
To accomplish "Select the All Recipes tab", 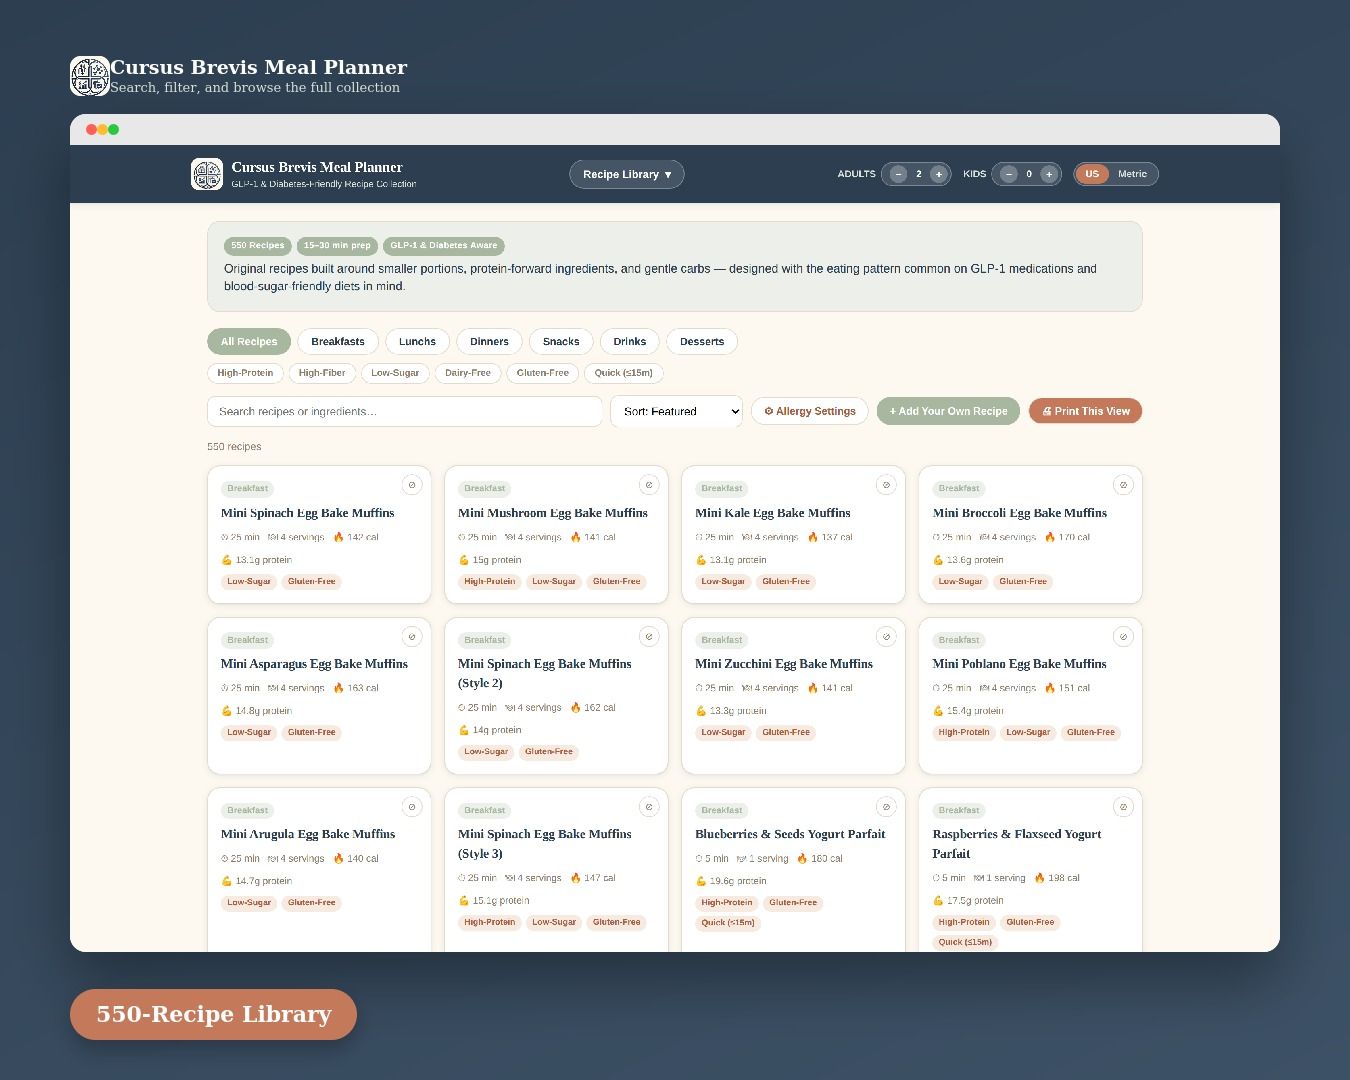I will pyautogui.click(x=249, y=342).
